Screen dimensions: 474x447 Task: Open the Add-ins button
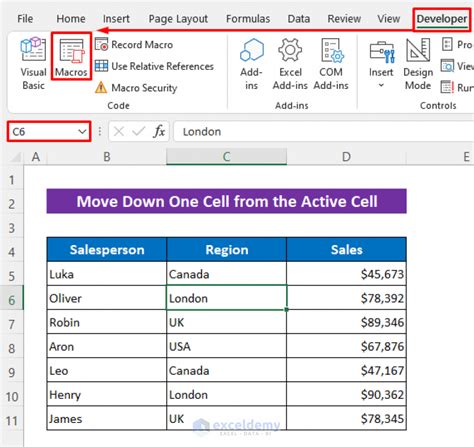coord(251,64)
